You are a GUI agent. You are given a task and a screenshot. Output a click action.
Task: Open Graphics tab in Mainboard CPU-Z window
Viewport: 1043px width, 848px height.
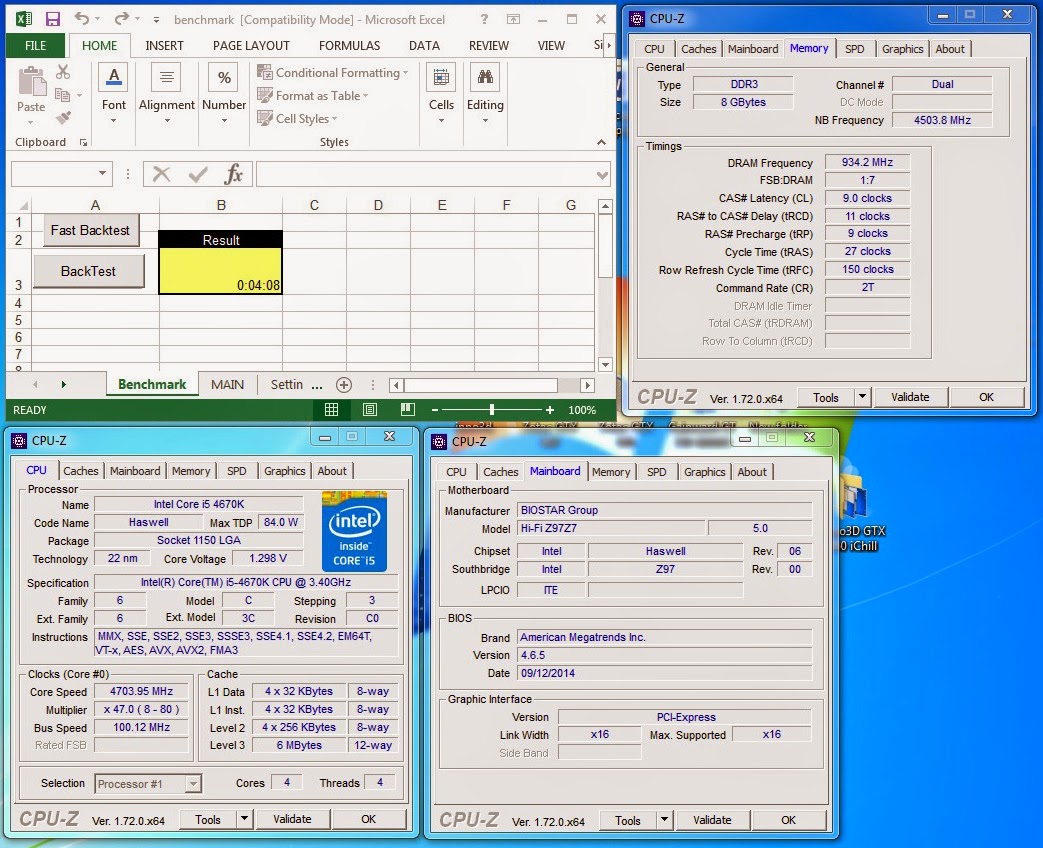click(704, 472)
